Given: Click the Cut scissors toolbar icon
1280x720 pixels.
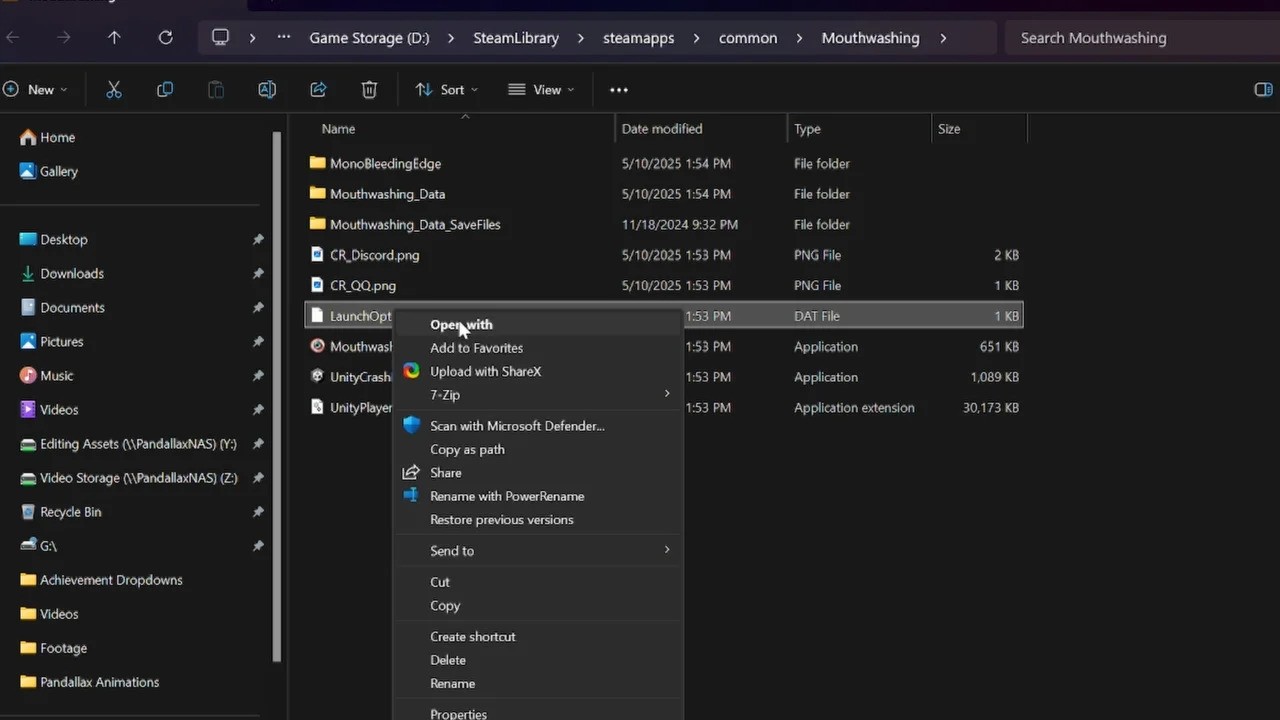Looking at the screenshot, I should (x=114, y=90).
